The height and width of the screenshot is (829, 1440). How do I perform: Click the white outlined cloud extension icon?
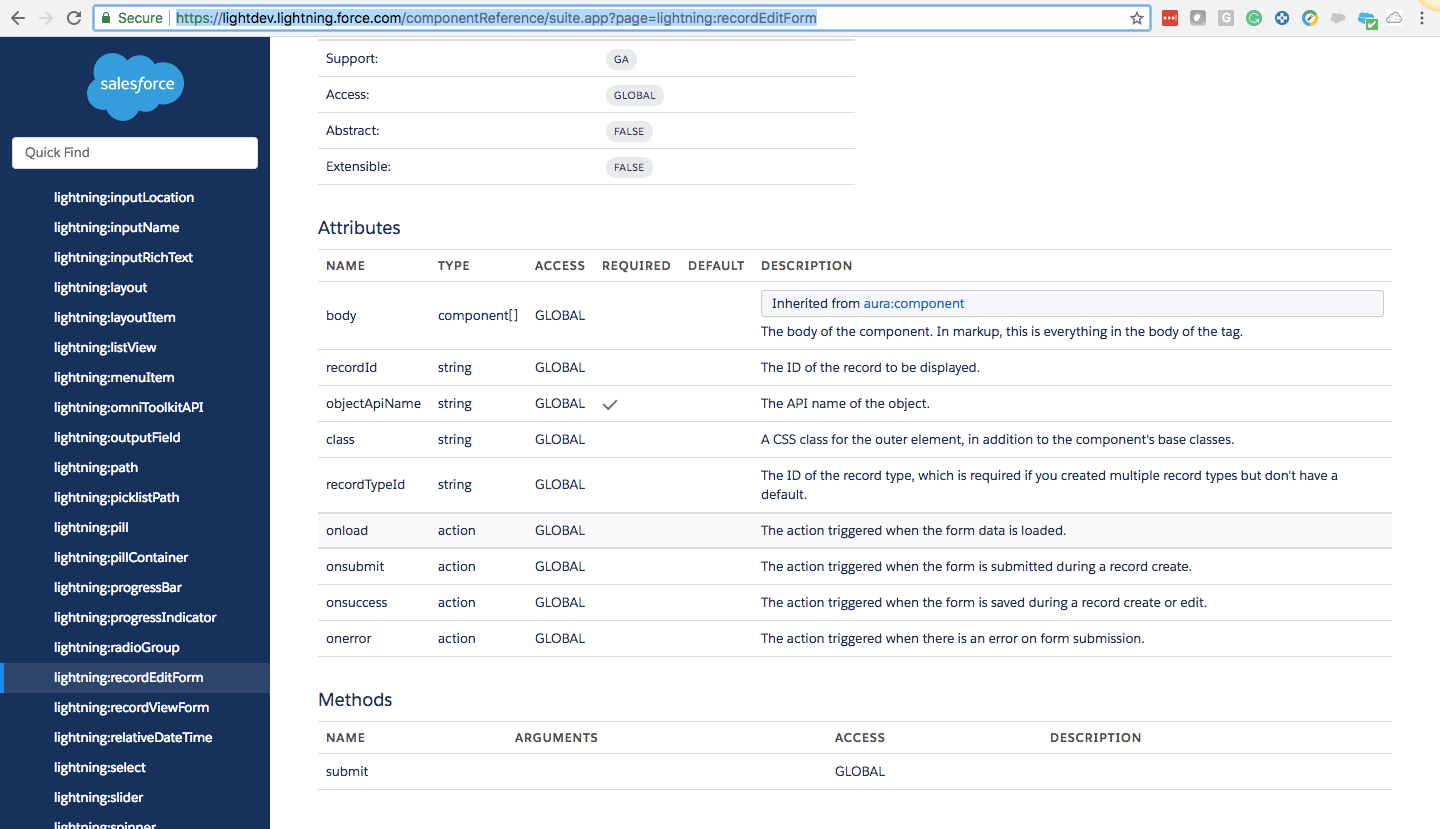coord(1394,18)
